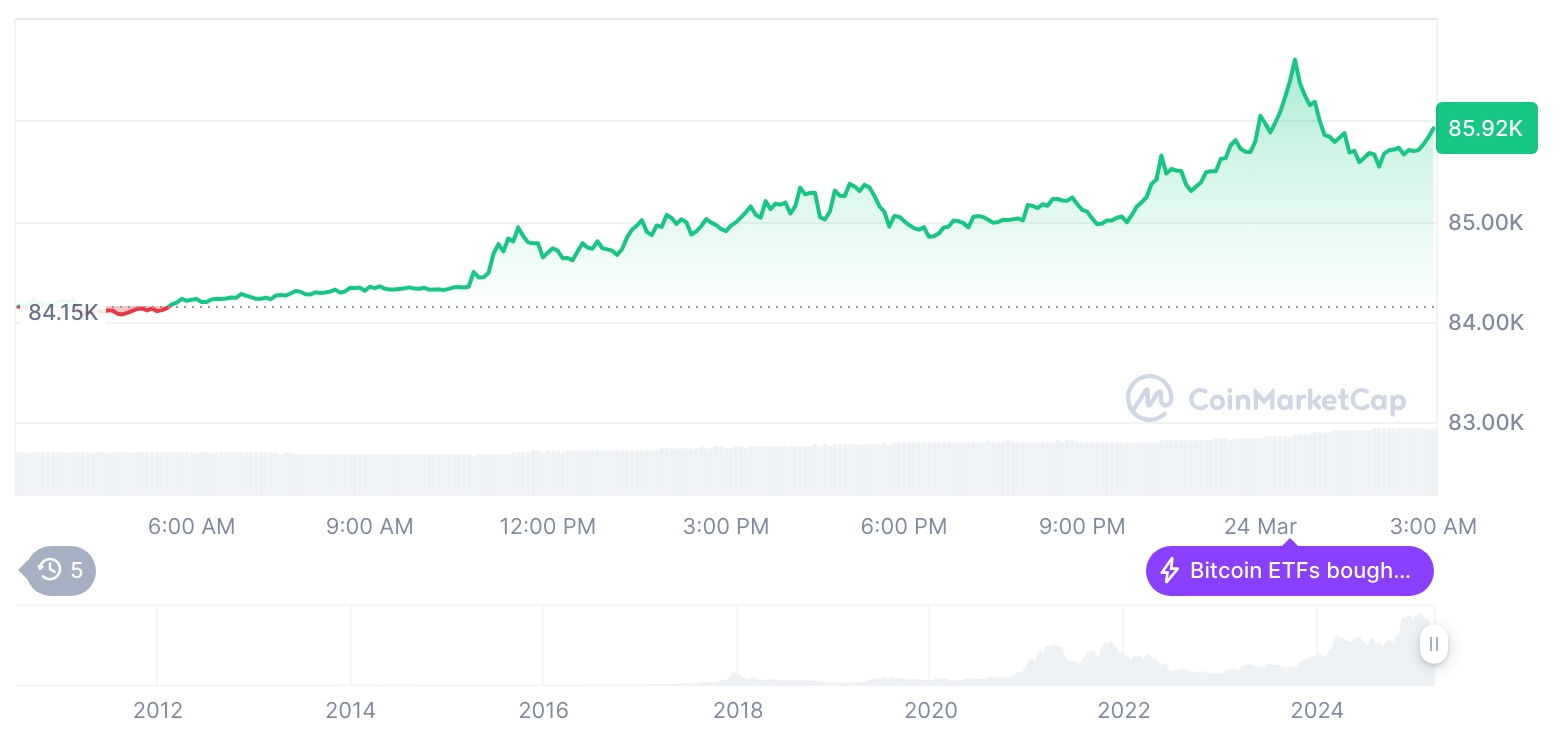The height and width of the screenshot is (732, 1566).
Task: Click the 3:00 PM time axis label
Action: [726, 526]
